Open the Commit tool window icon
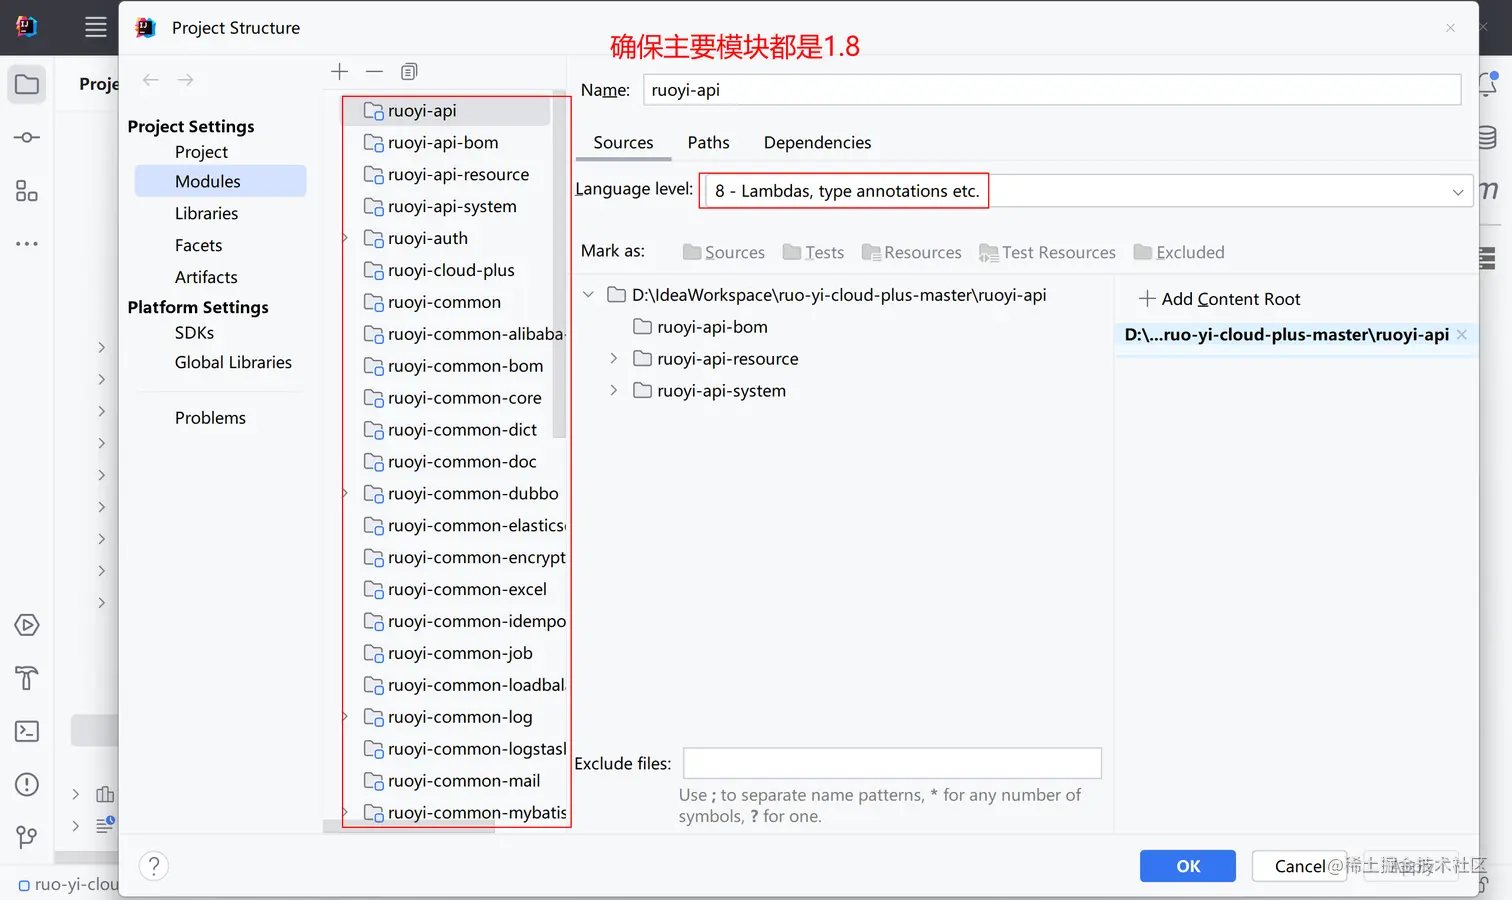Screen dimensions: 1512x900 [x=27, y=137]
